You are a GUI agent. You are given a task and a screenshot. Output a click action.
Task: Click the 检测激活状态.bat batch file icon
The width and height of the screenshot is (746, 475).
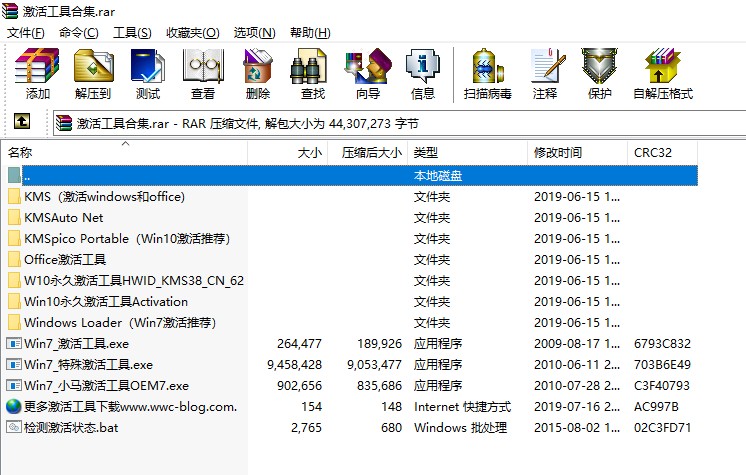(14, 427)
